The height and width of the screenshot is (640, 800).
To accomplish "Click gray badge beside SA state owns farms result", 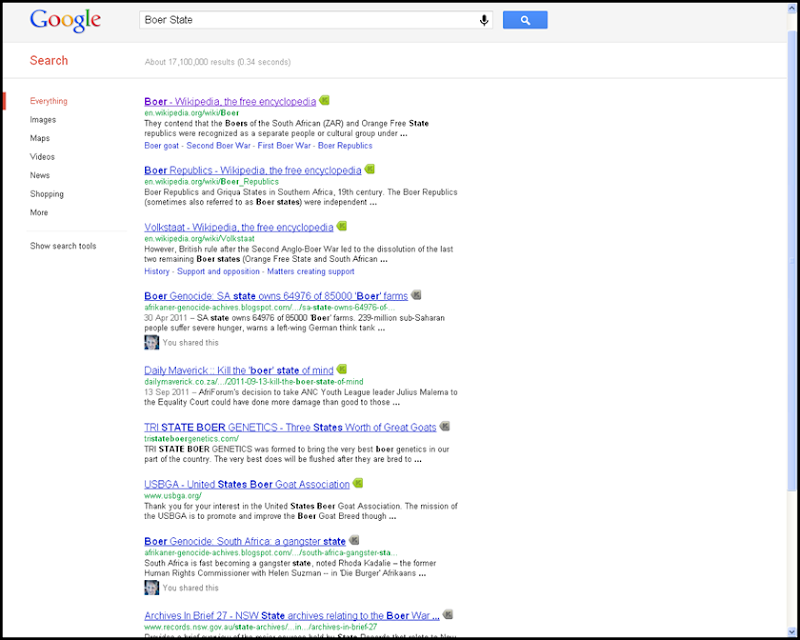I will click(x=416, y=294).
